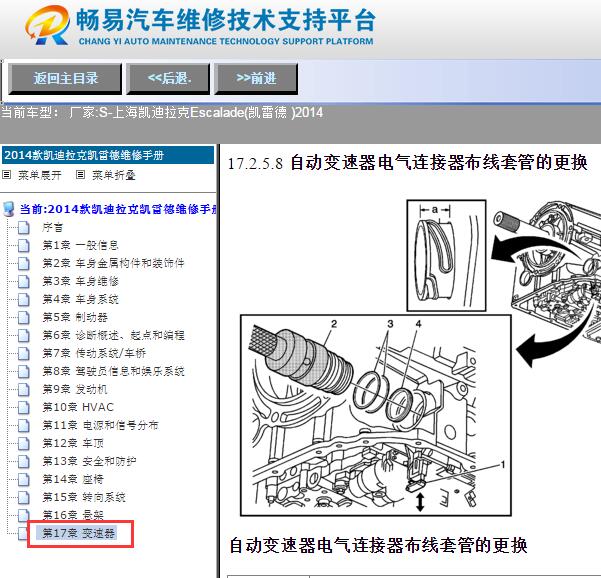Screen dimensions: 601x578
Task: Click the page icon beside 第16章
Action: (24, 516)
